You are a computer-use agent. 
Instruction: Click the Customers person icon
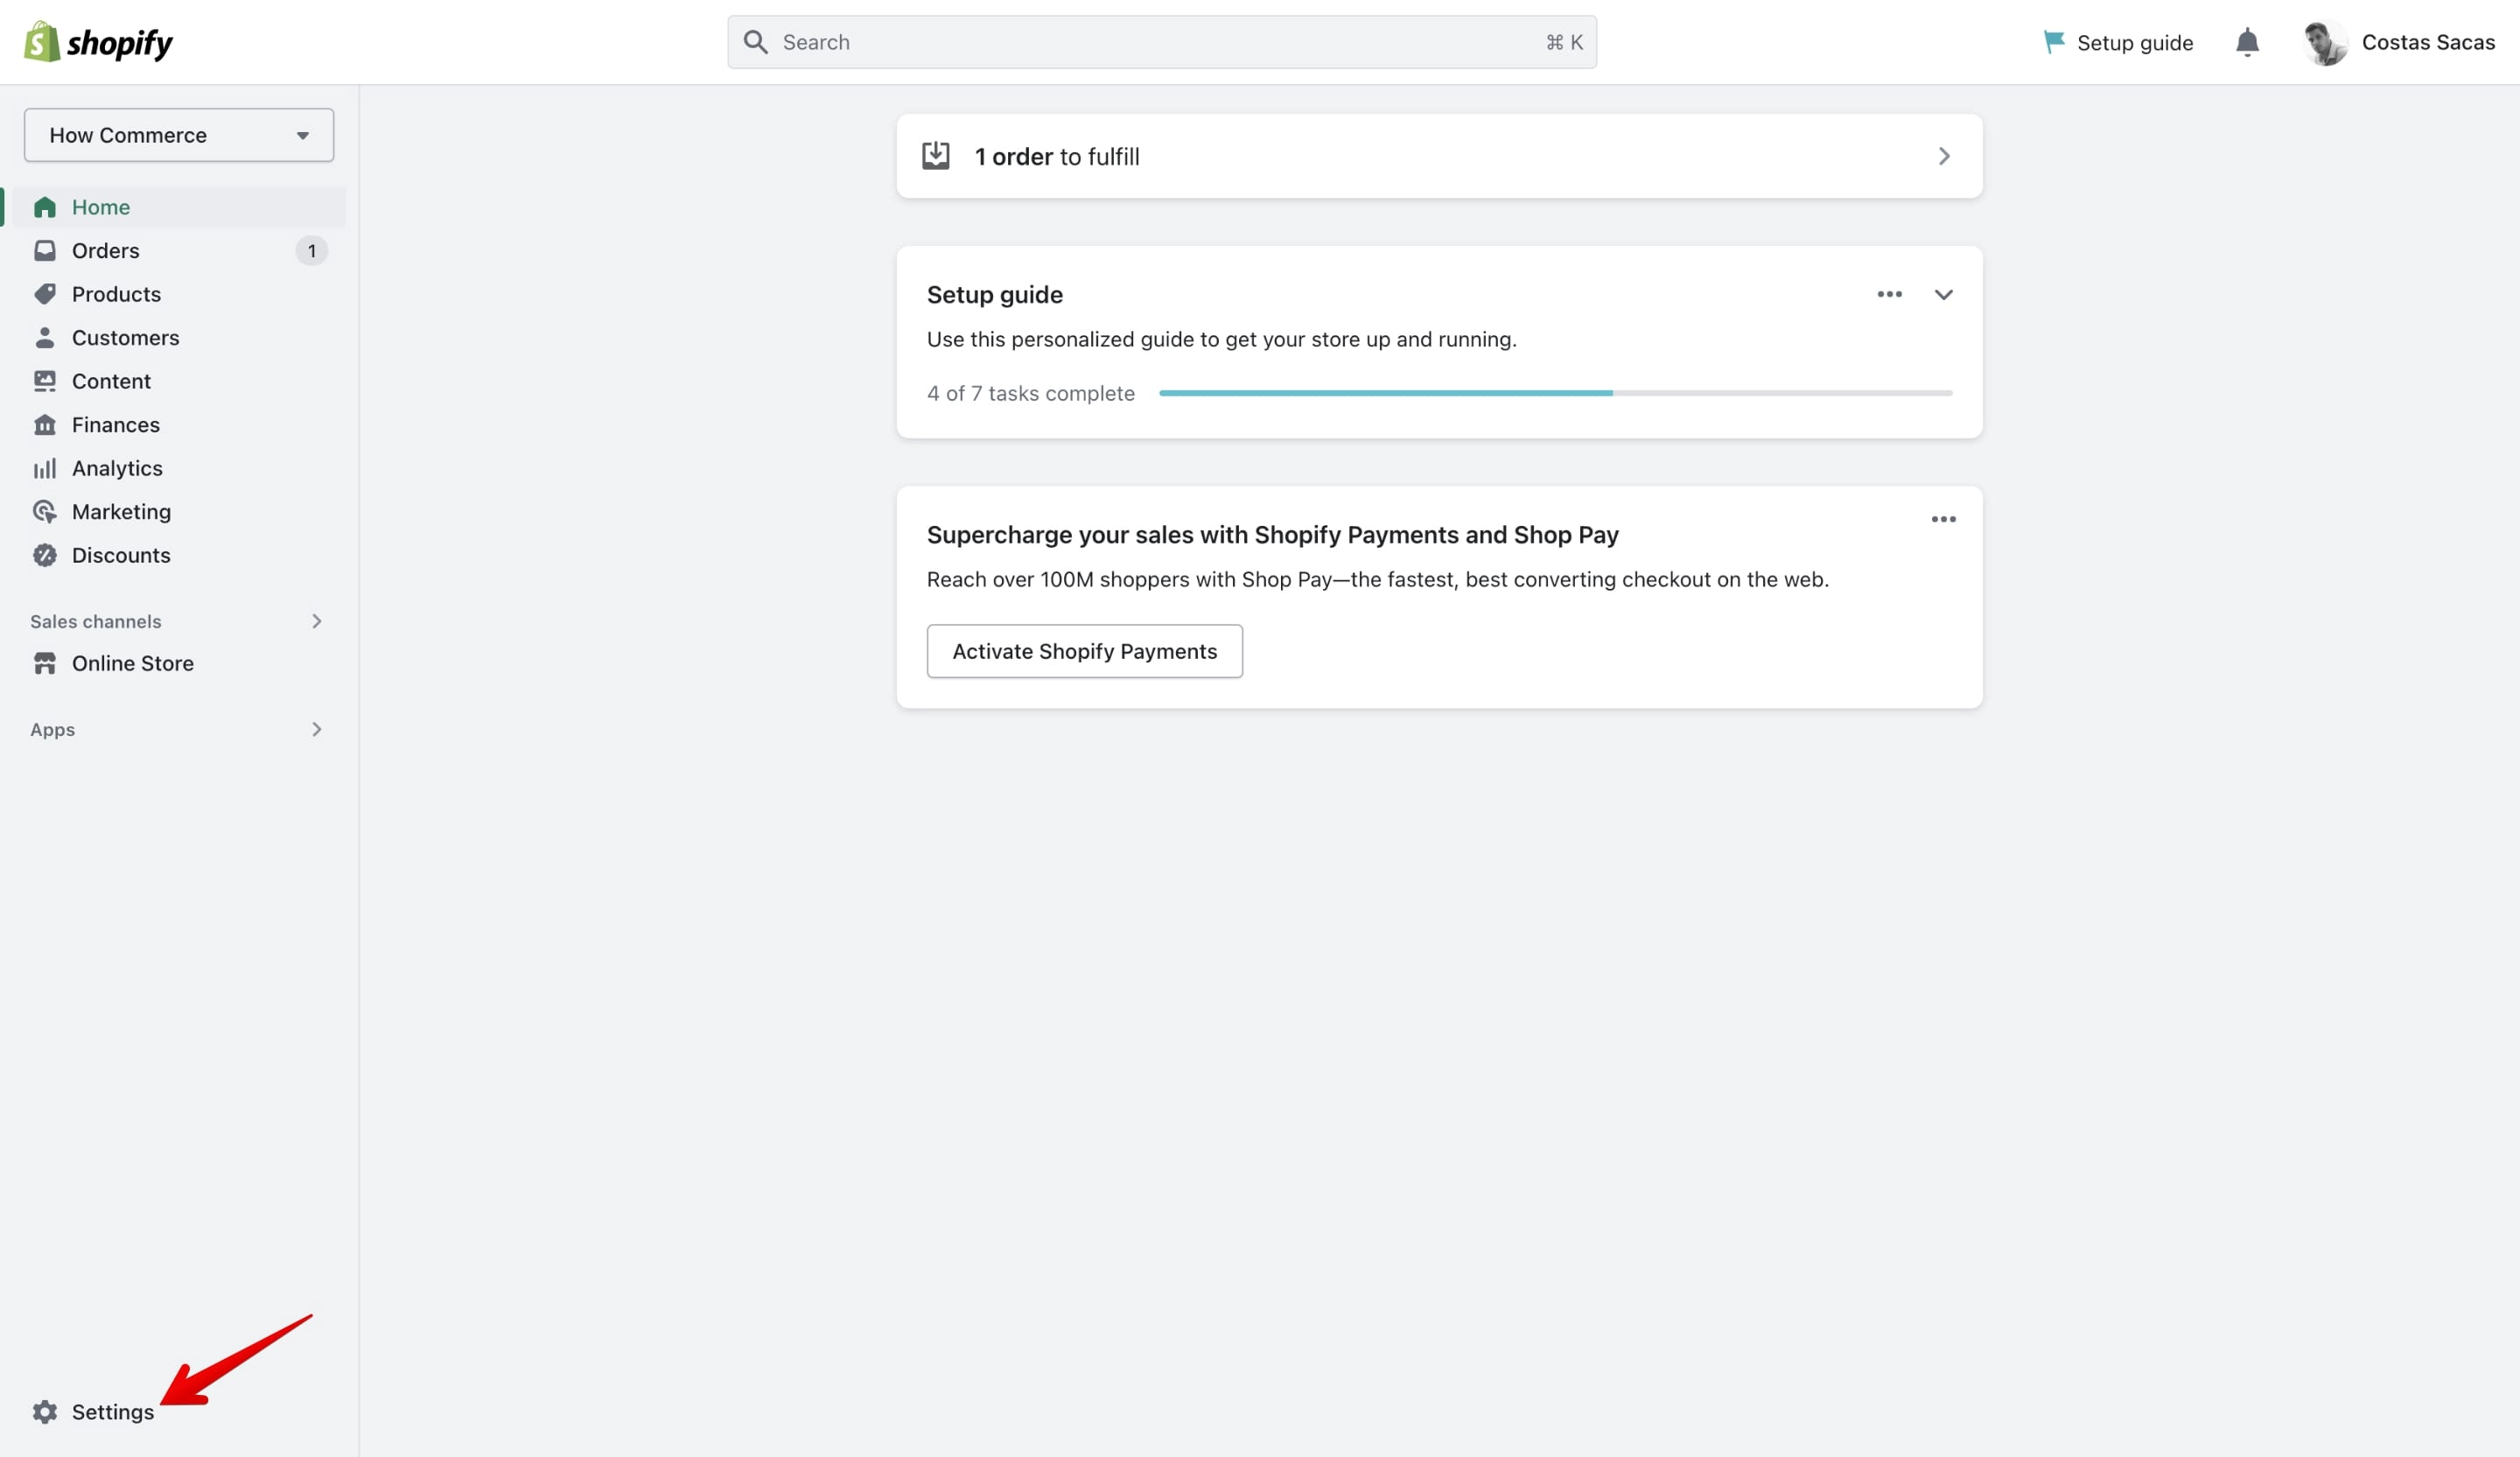pyautogui.click(x=45, y=337)
